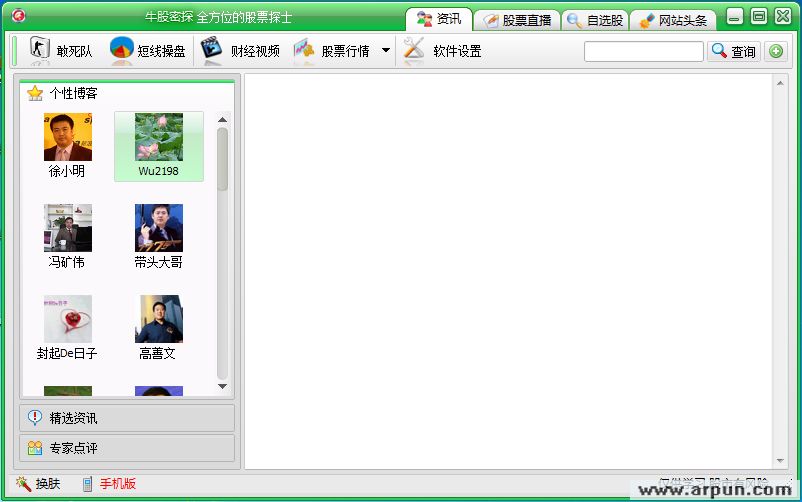Open the 手机版 phone icon
Viewport: 802px width, 502px height.
click(88, 484)
